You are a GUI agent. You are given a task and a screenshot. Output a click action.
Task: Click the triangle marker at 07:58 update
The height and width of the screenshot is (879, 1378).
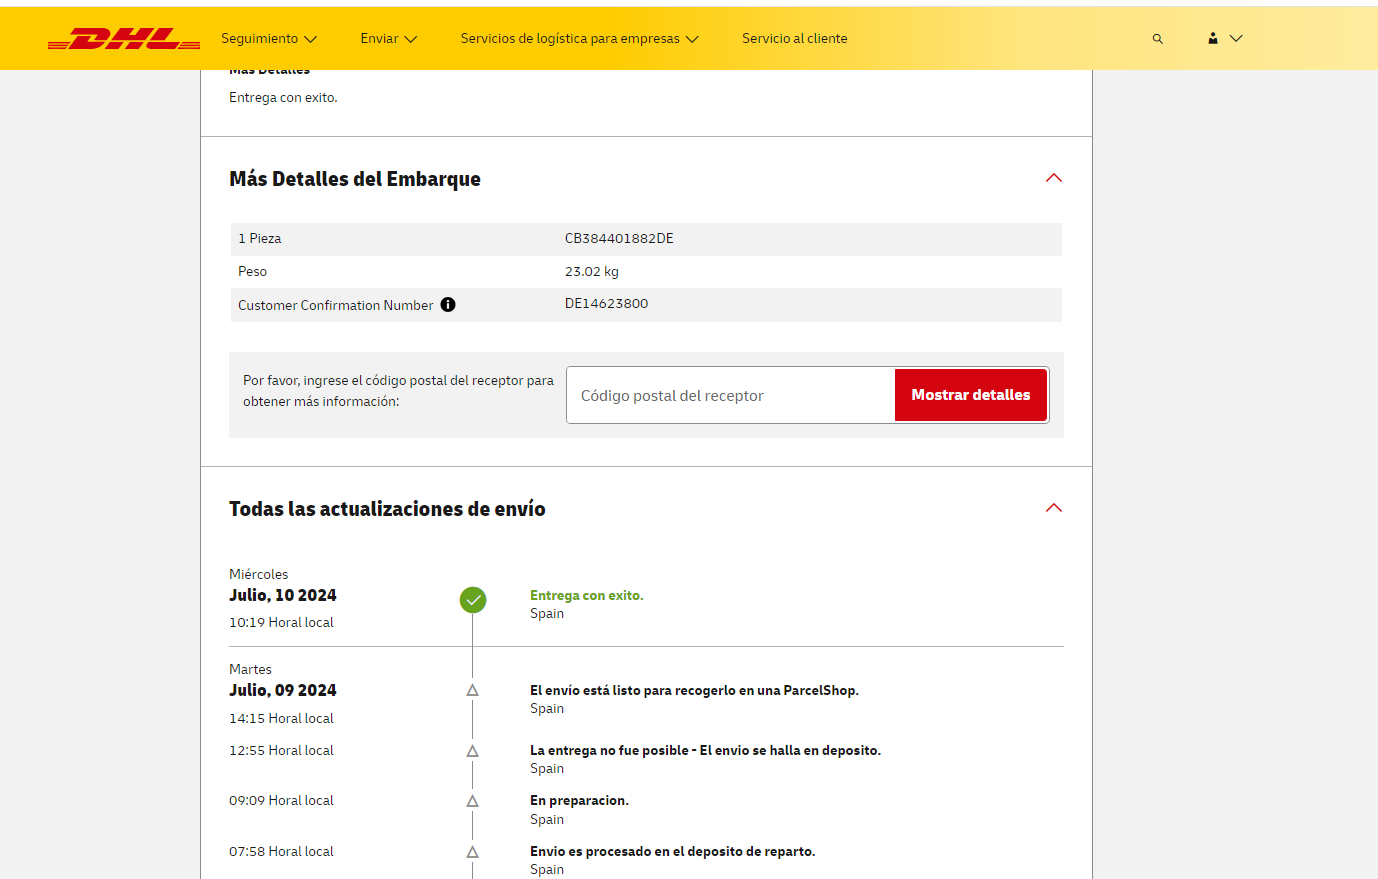(x=473, y=852)
